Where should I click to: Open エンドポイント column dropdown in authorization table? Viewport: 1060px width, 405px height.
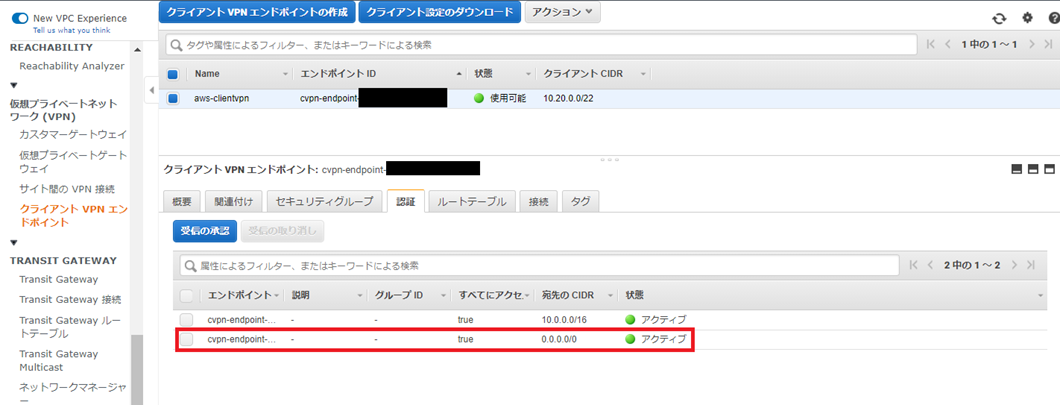276,295
